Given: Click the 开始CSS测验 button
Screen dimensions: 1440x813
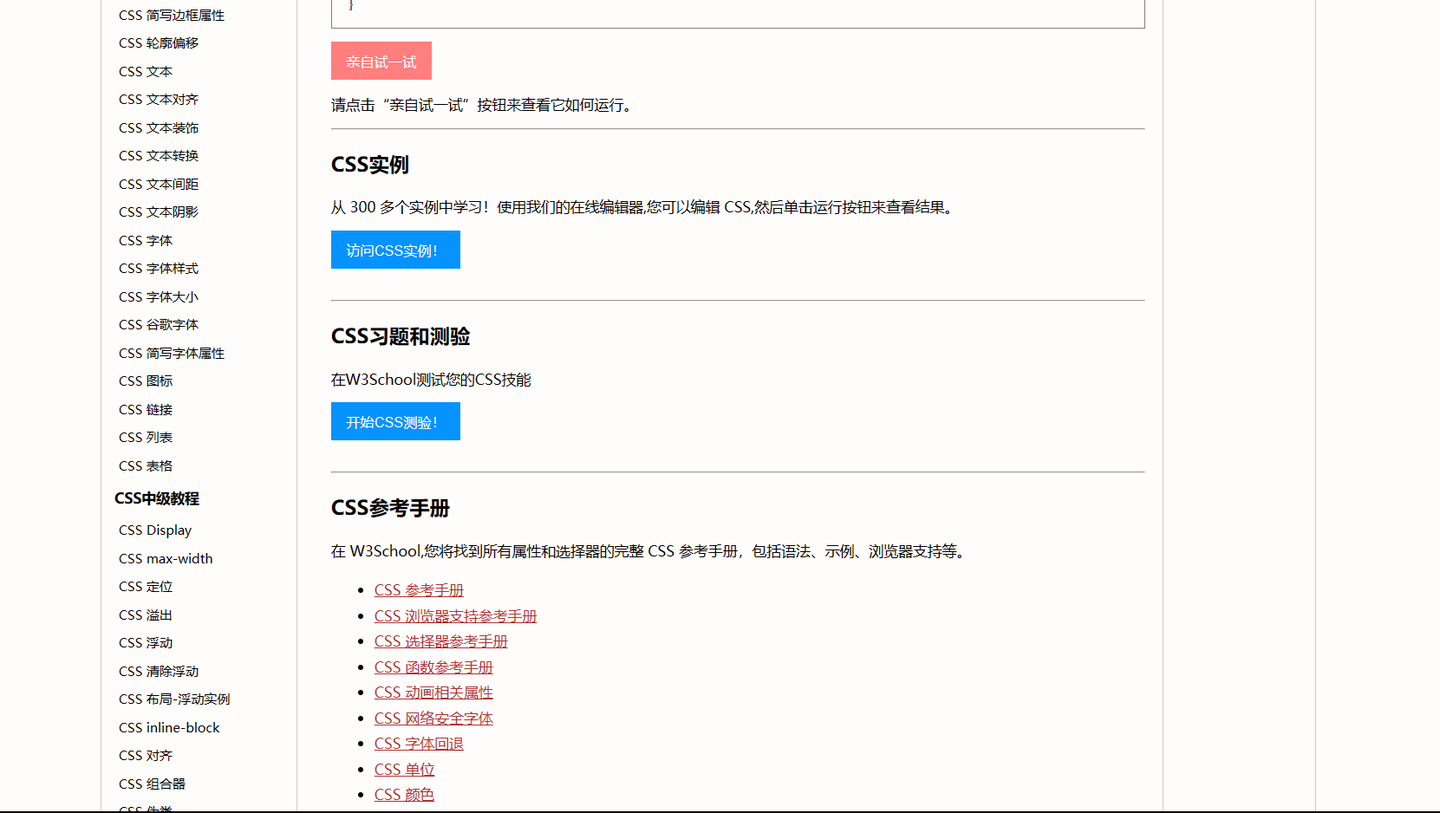Looking at the screenshot, I should [395, 421].
